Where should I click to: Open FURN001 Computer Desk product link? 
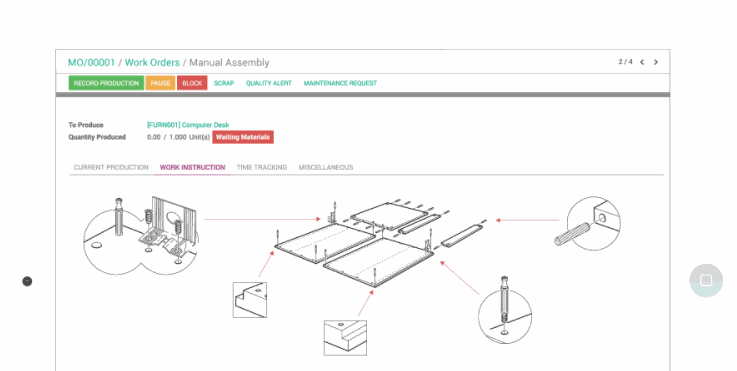(x=188, y=125)
